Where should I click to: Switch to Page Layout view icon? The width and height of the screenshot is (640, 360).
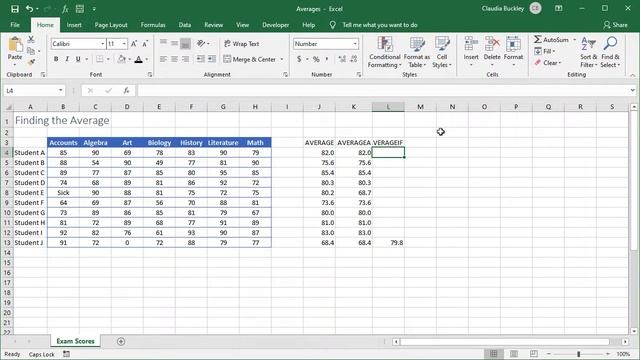[x=514, y=353]
